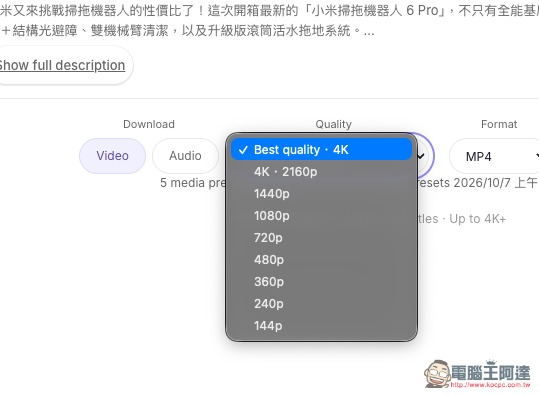The width and height of the screenshot is (539, 396).
Task: Choose 144p quality option
Action: pyautogui.click(x=321, y=326)
